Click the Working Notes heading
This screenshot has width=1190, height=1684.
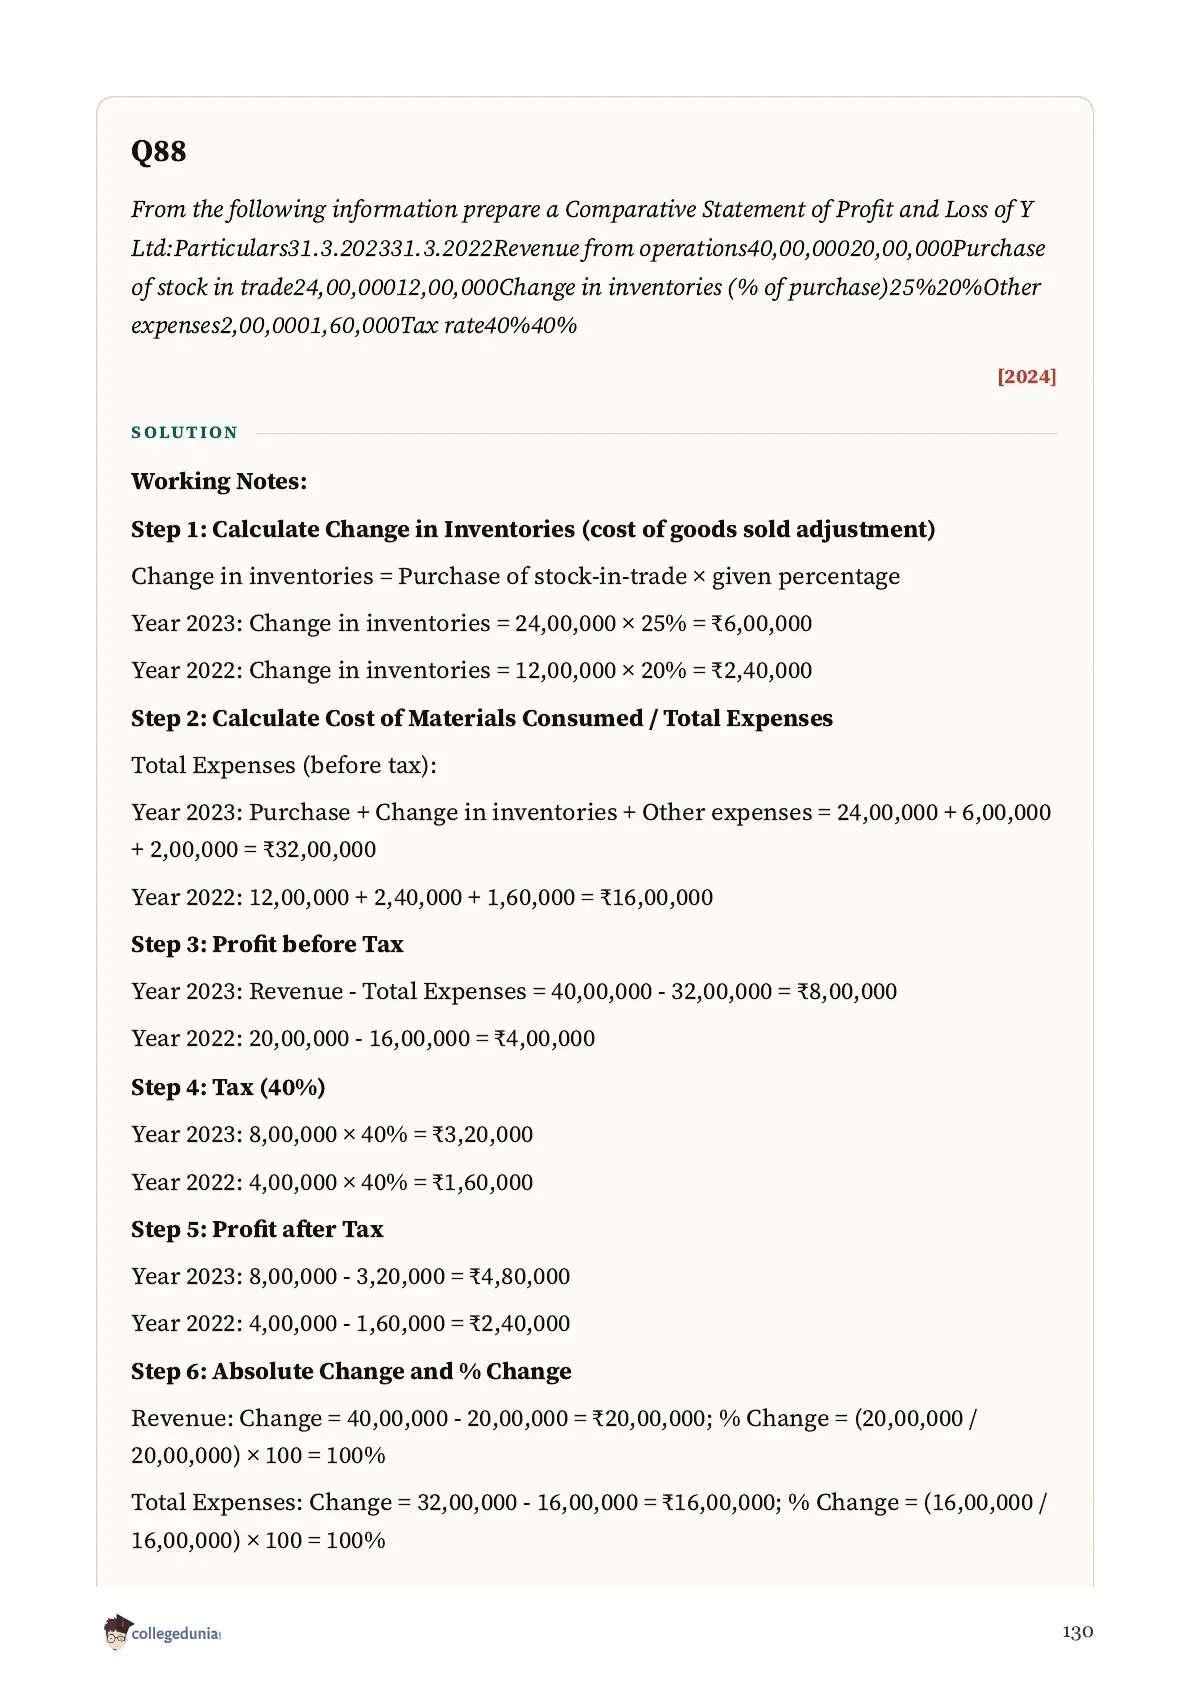pyautogui.click(x=219, y=481)
